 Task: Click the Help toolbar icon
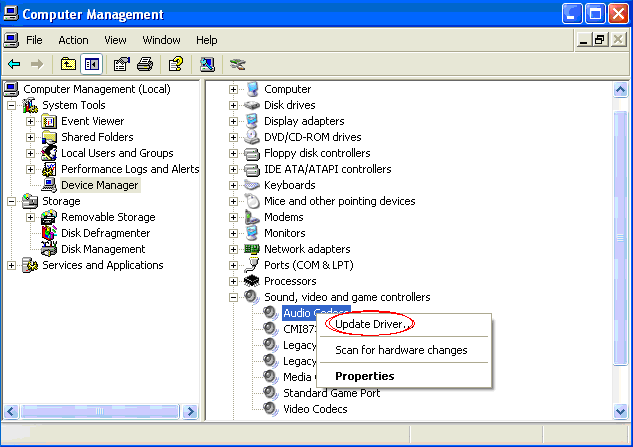tap(175, 64)
